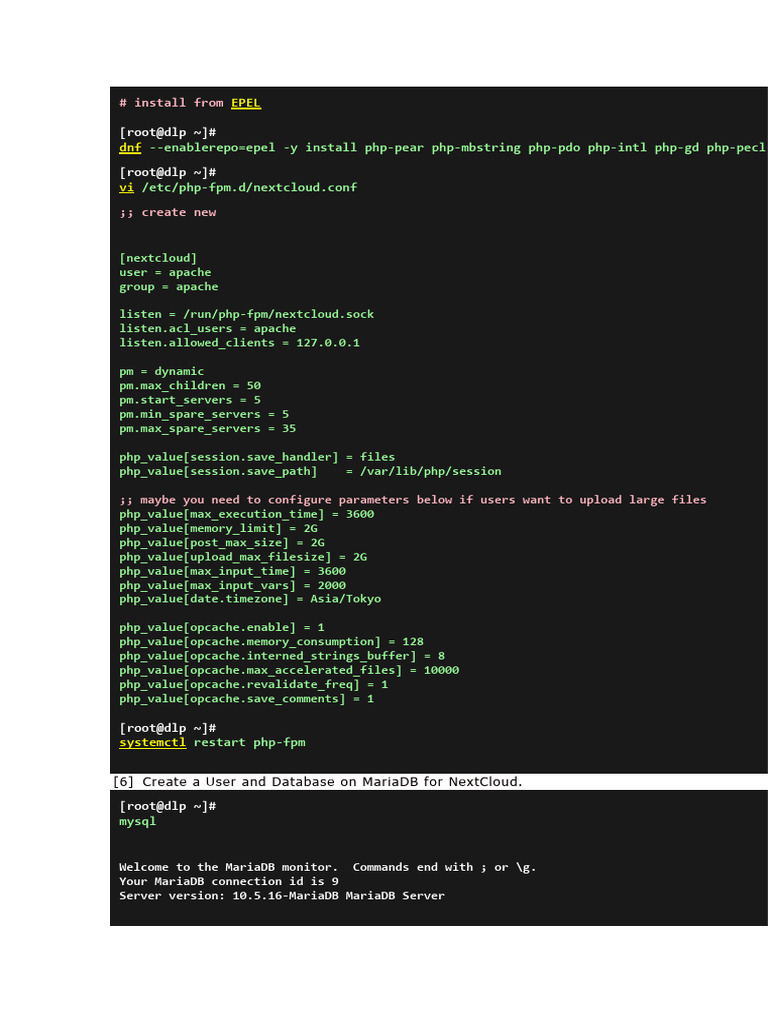The image size is (768, 1024).
Task: Click the underlined dnf command
Action: (130, 147)
